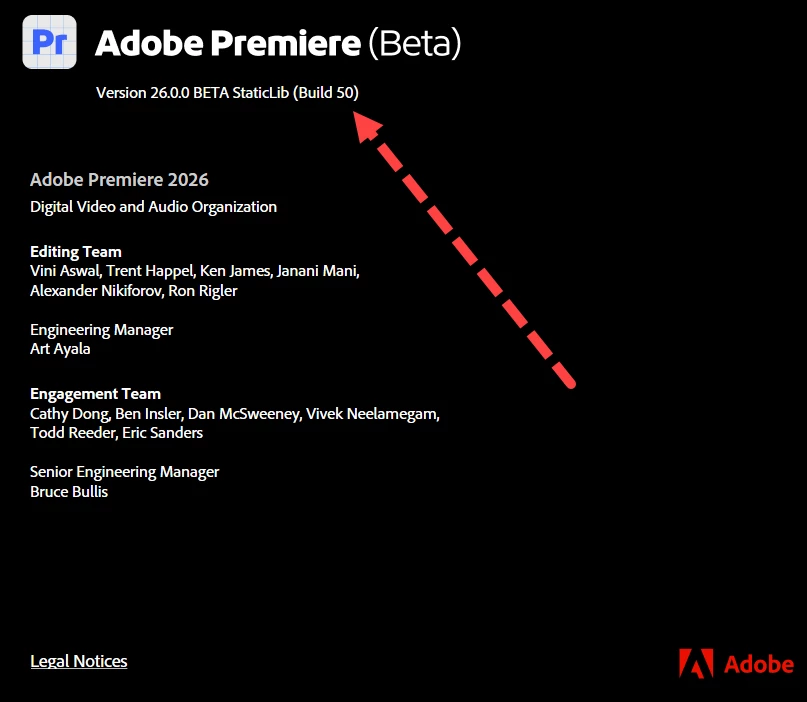Click the red Adobe wordmark text

pos(759,664)
